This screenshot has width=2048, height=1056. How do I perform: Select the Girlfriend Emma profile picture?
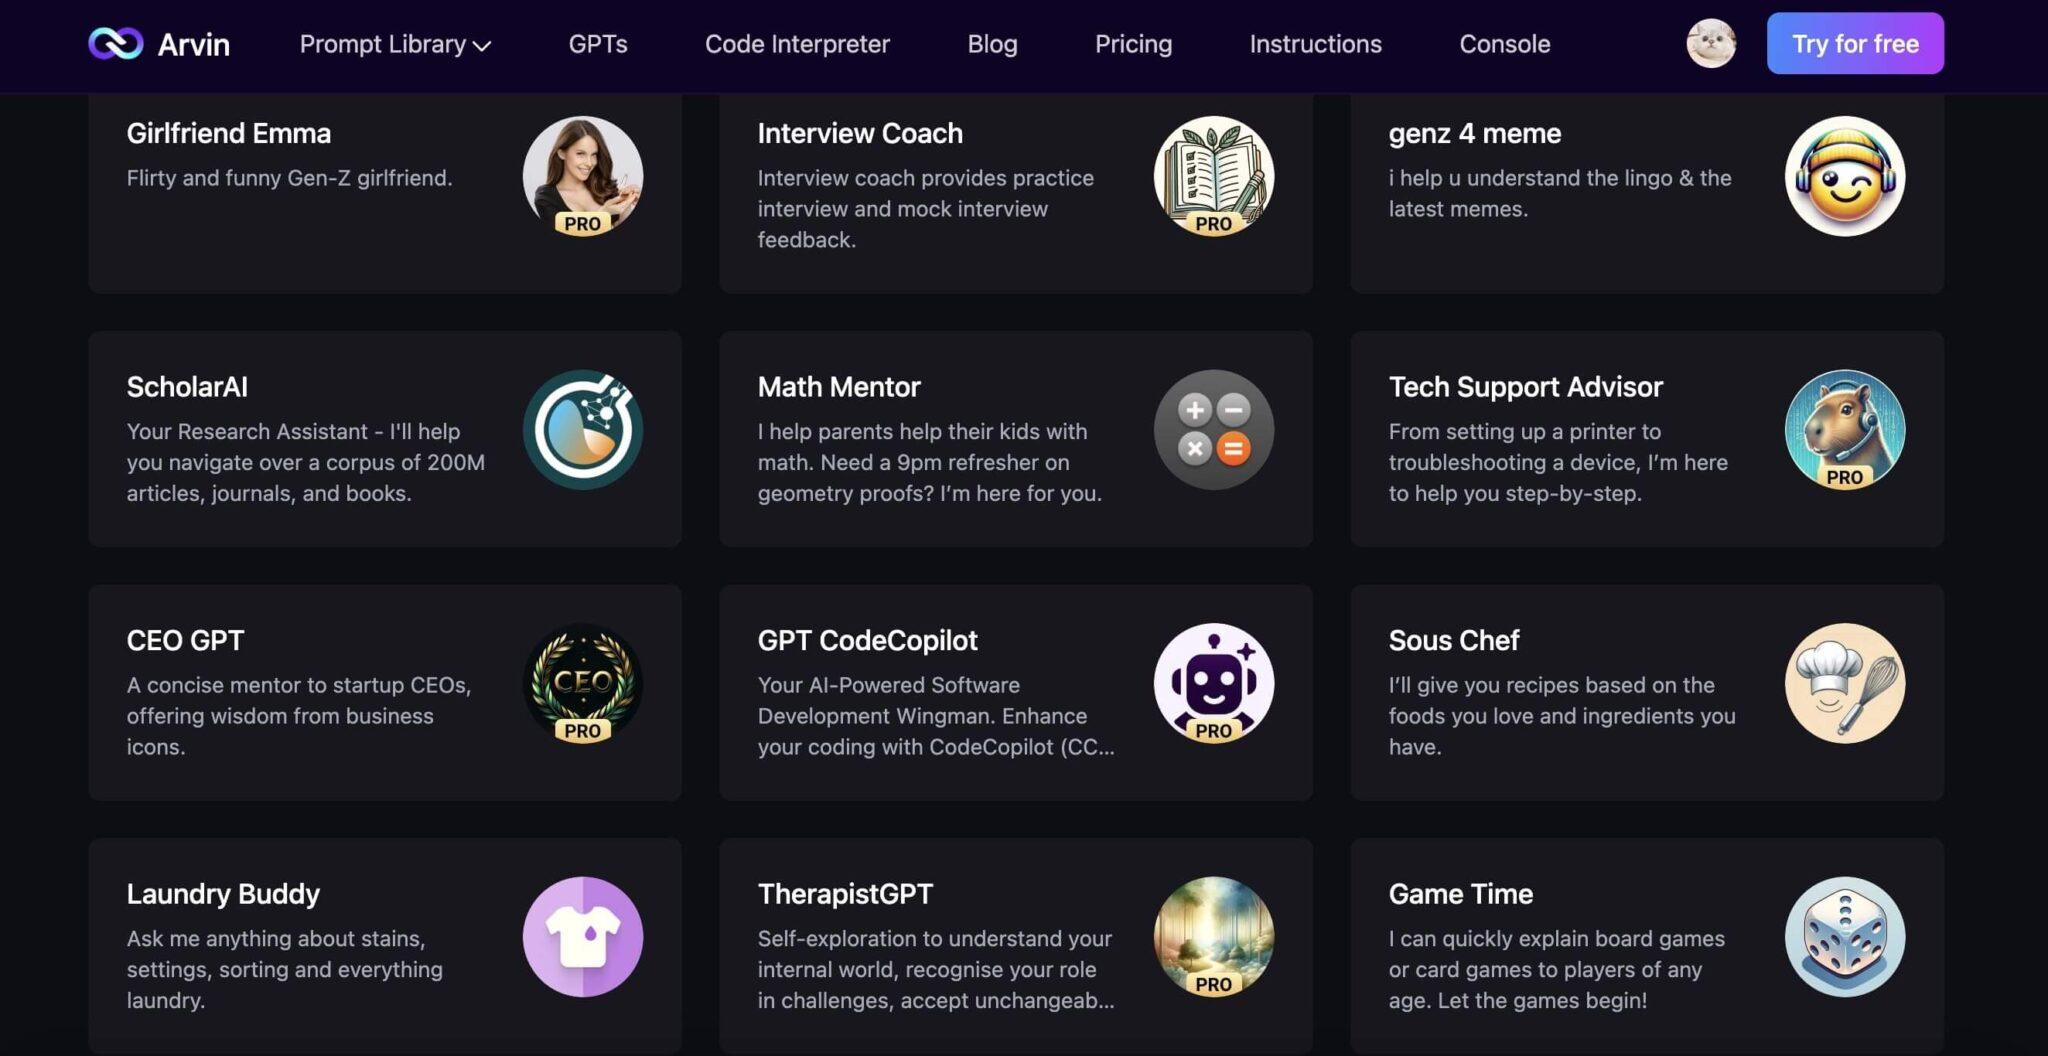pyautogui.click(x=583, y=176)
